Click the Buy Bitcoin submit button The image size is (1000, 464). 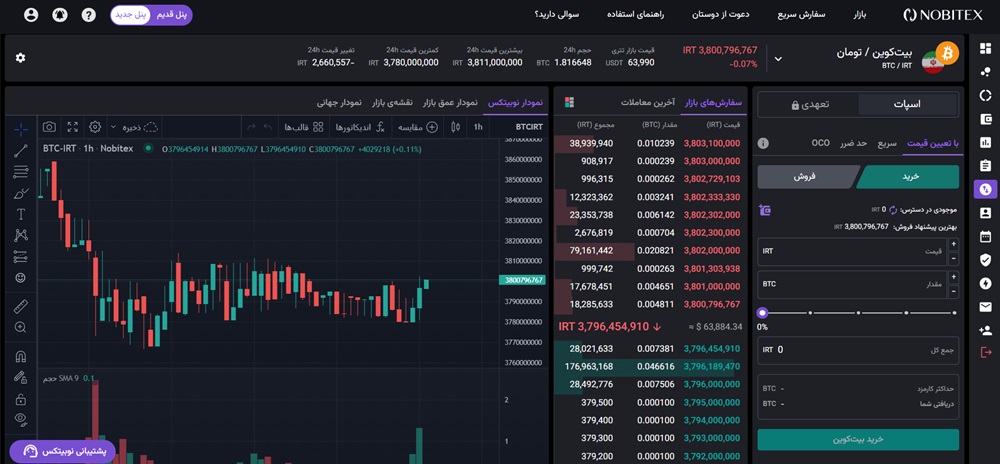point(858,440)
